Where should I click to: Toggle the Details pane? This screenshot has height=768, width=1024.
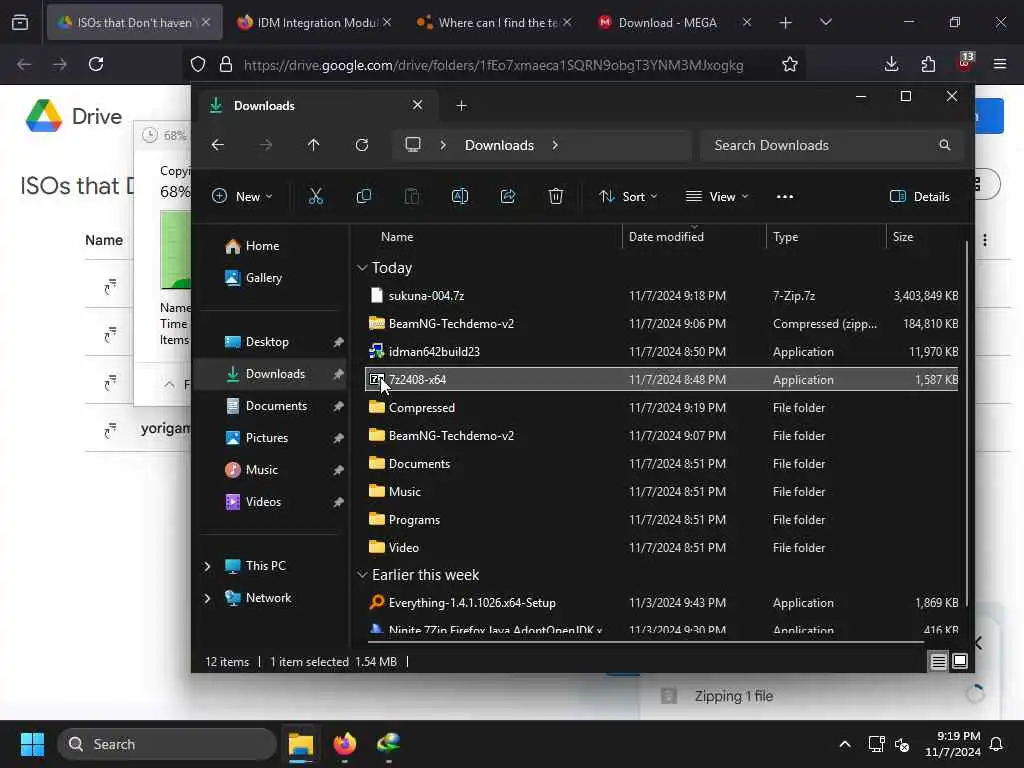tap(920, 197)
